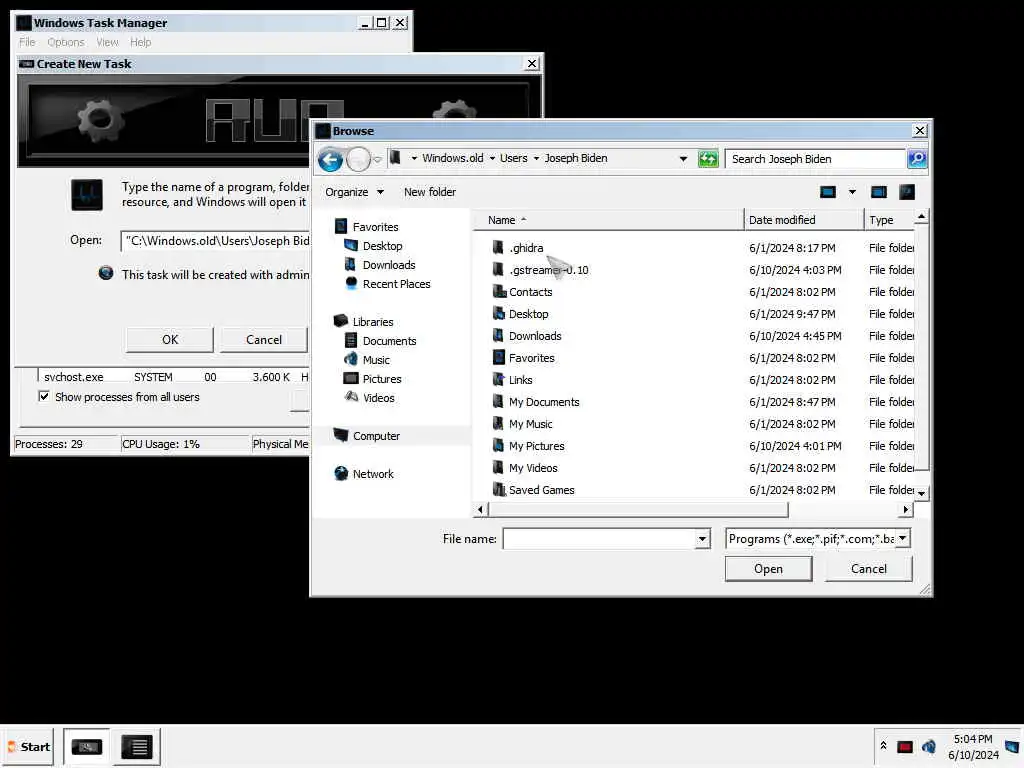Click the Forward arrow in Browse dialog
Image resolution: width=1024 pixels, height=768 pixels.
click(358, 159)
